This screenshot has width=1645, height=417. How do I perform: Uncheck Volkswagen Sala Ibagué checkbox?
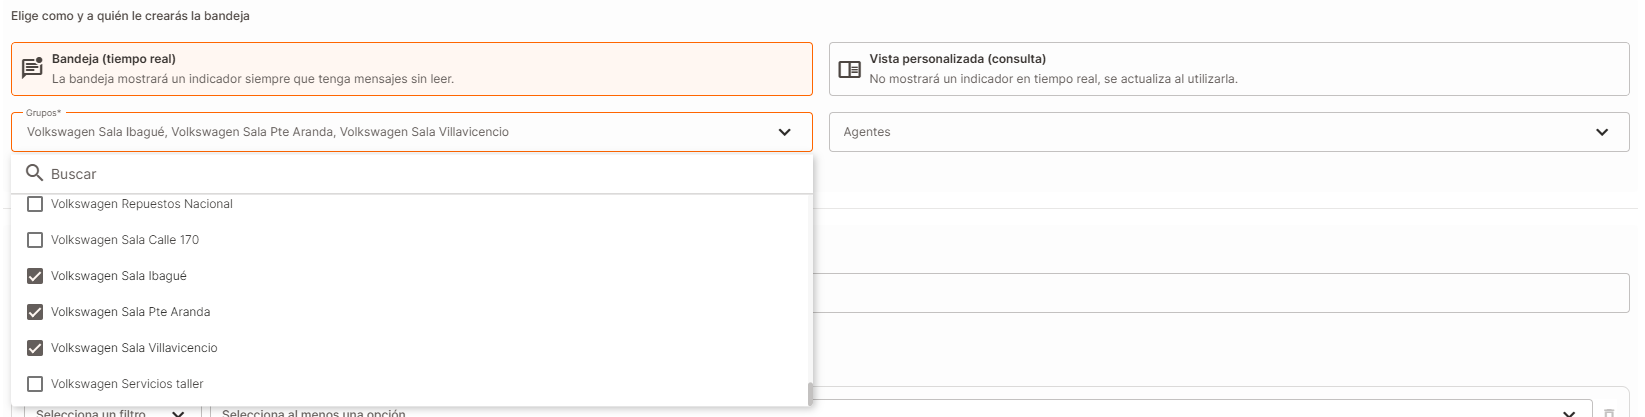coord(35,276)
